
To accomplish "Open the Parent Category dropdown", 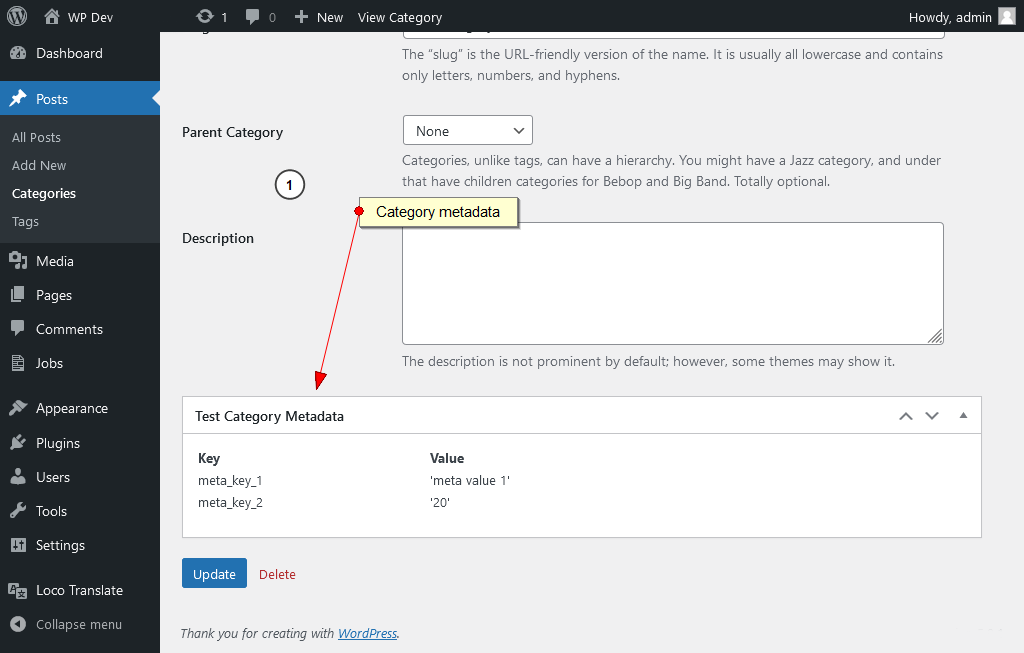I will 467,130.
